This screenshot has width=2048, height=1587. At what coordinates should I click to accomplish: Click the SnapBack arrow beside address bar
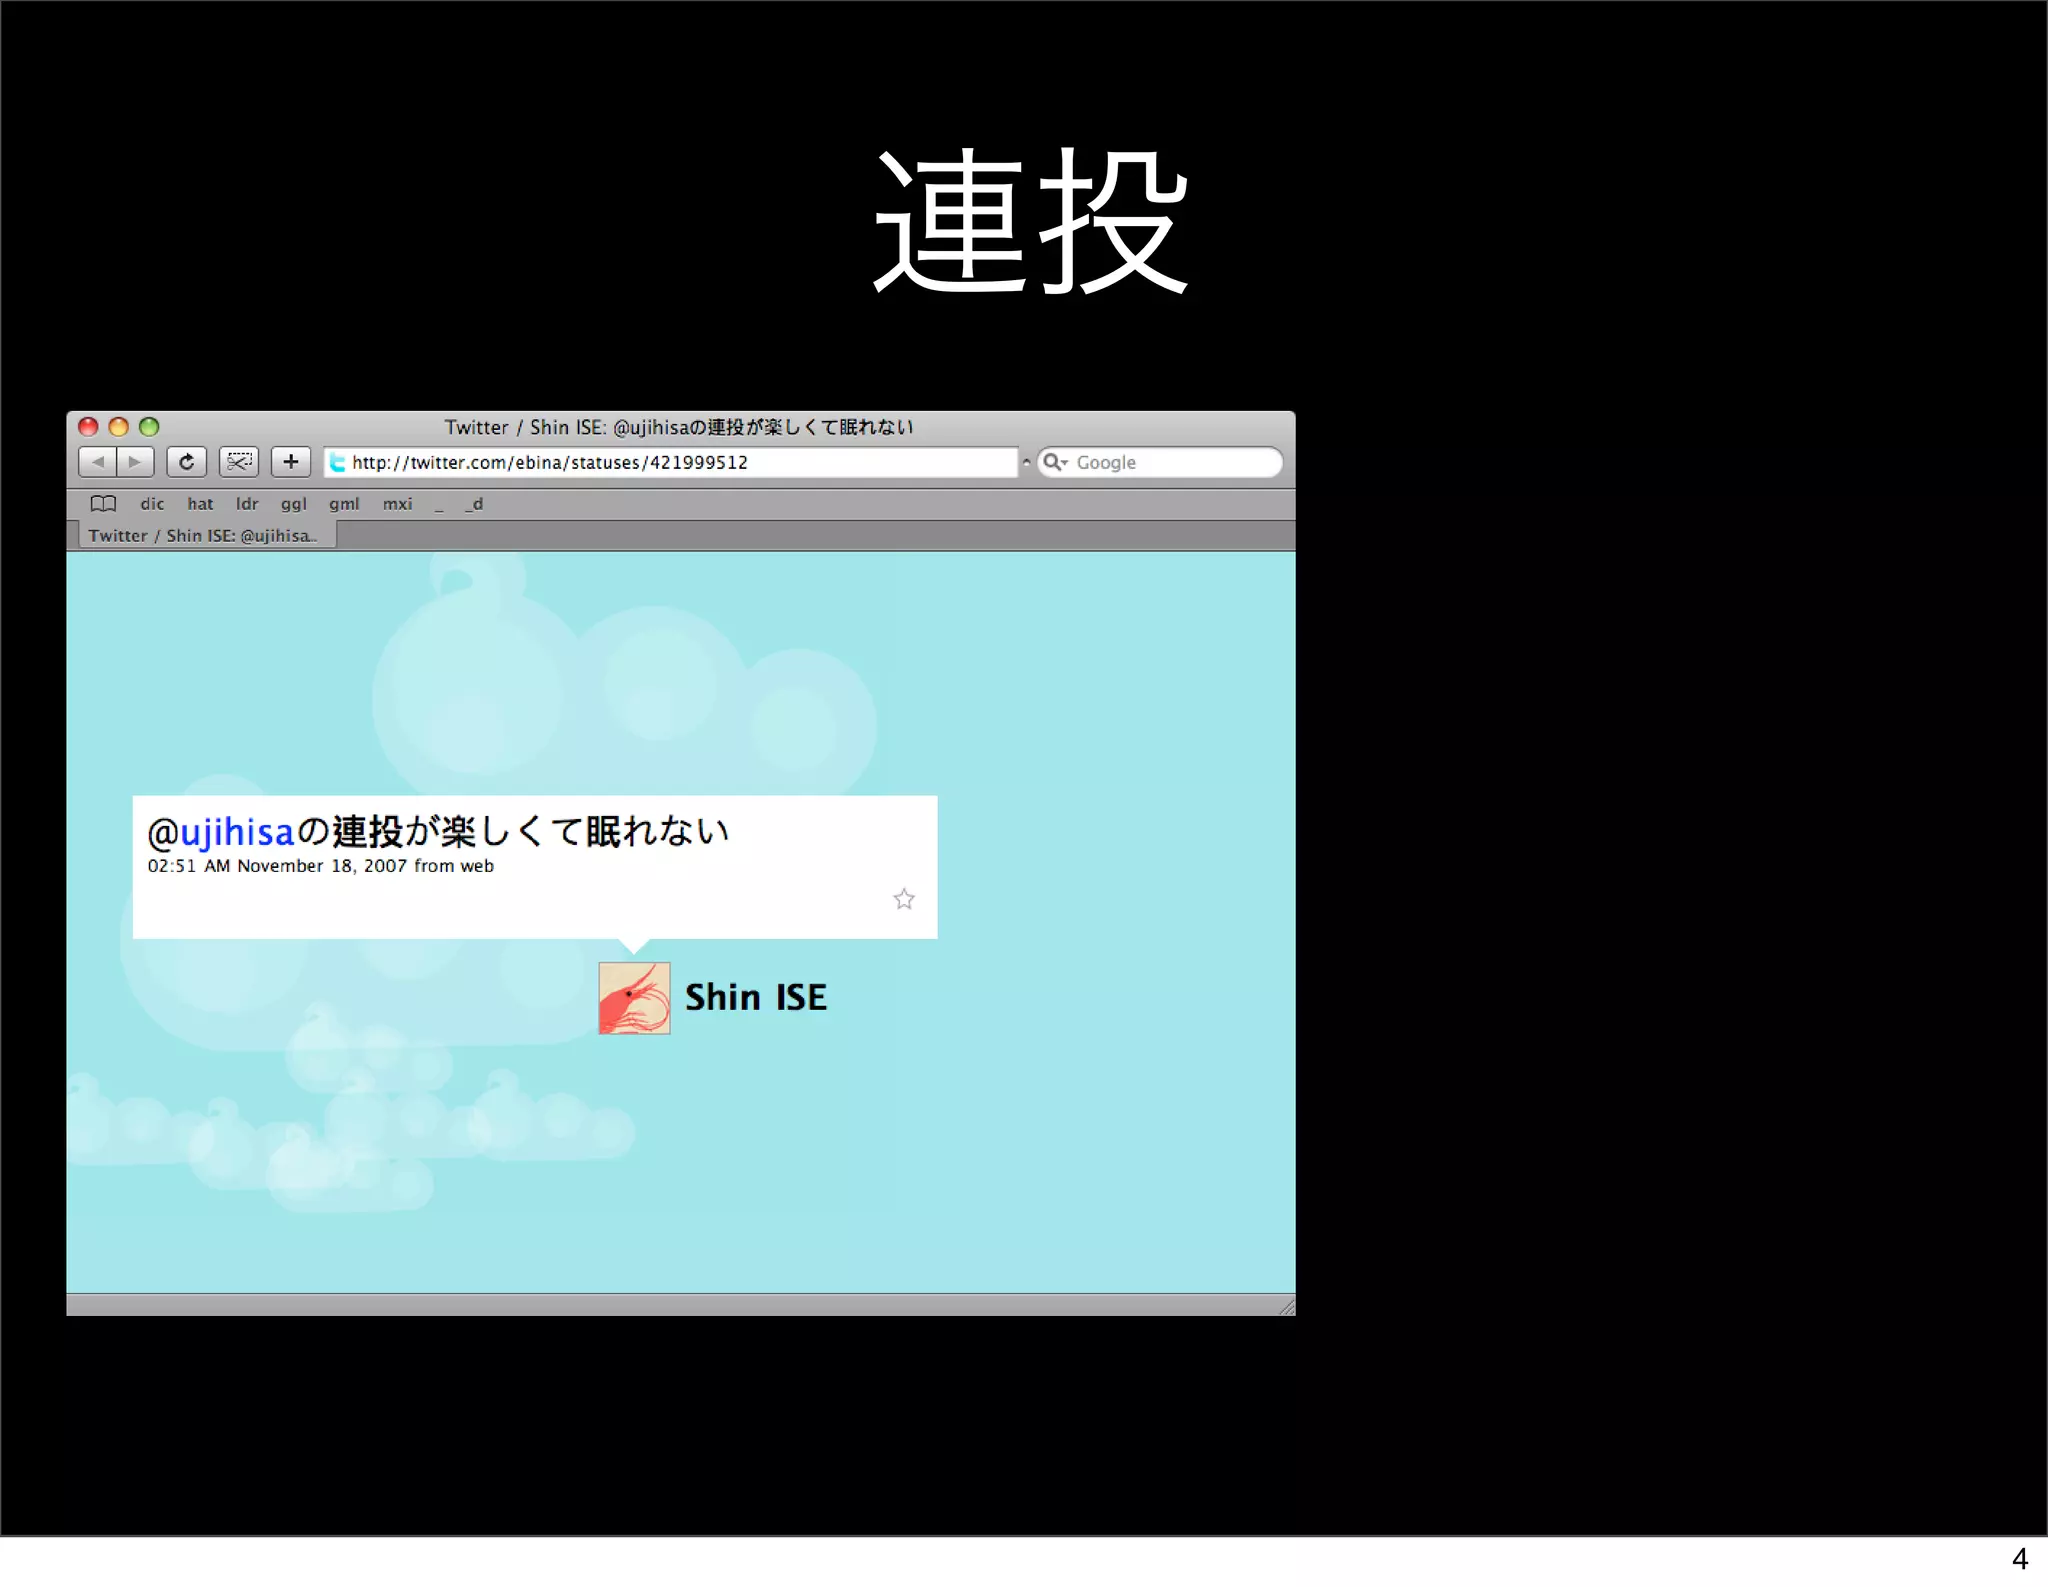click(1026, 463)
